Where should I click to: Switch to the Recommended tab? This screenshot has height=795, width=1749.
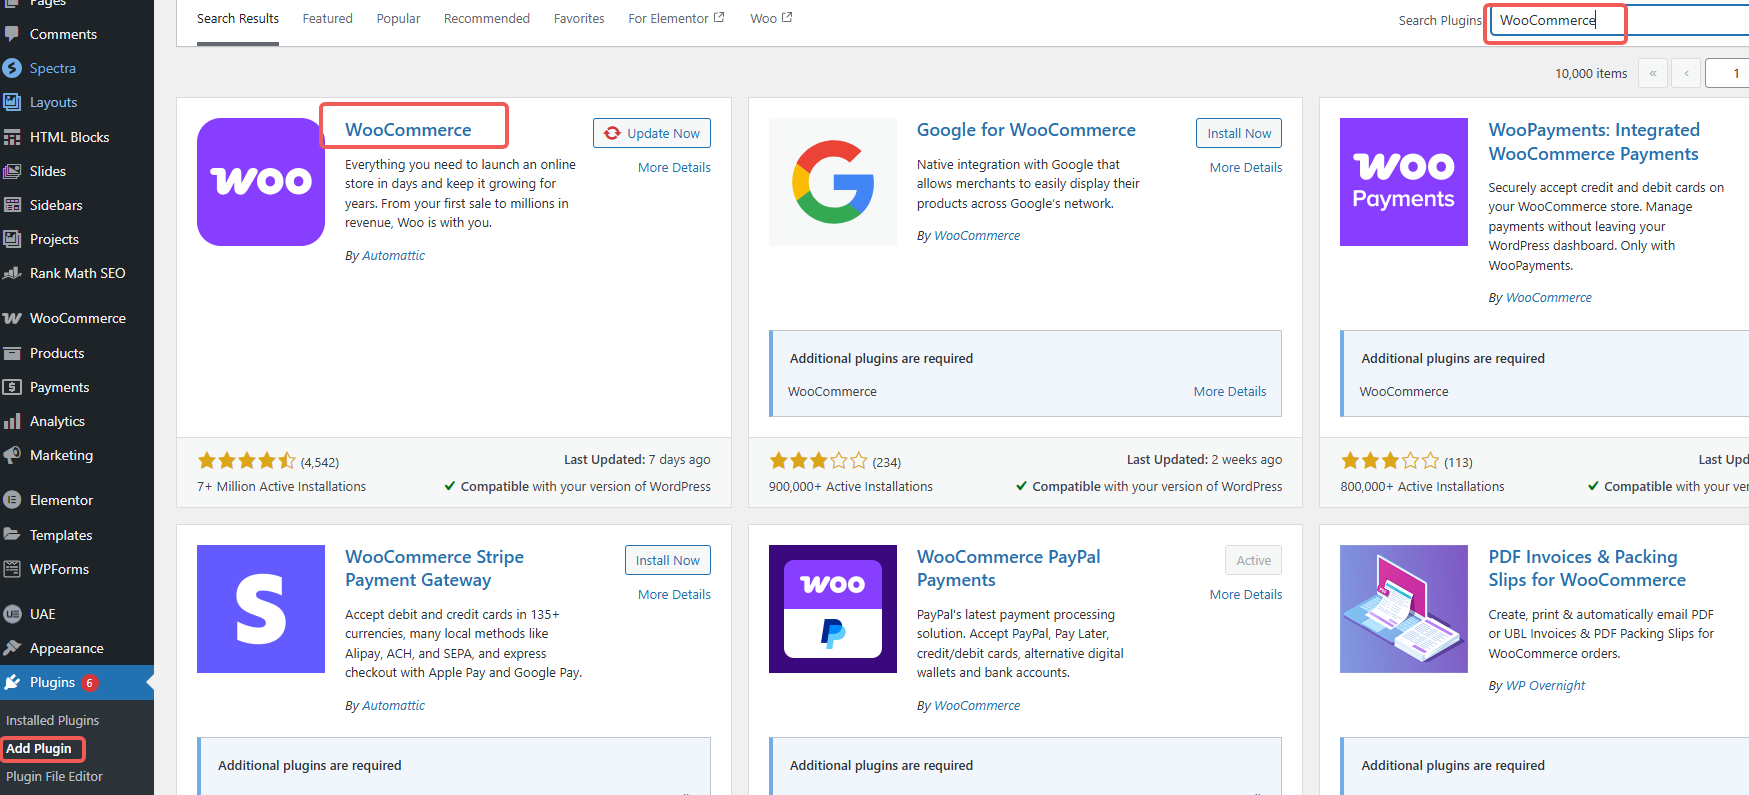coord(487,18)
